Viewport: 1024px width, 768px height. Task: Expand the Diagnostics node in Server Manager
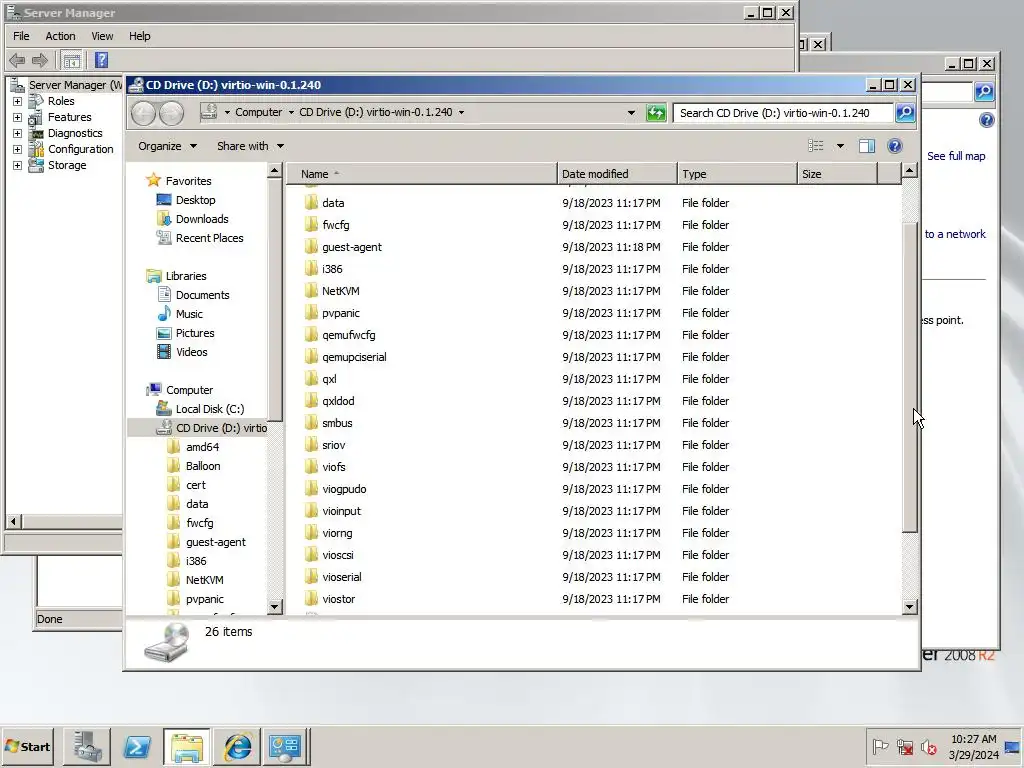(x=18, y=133)
